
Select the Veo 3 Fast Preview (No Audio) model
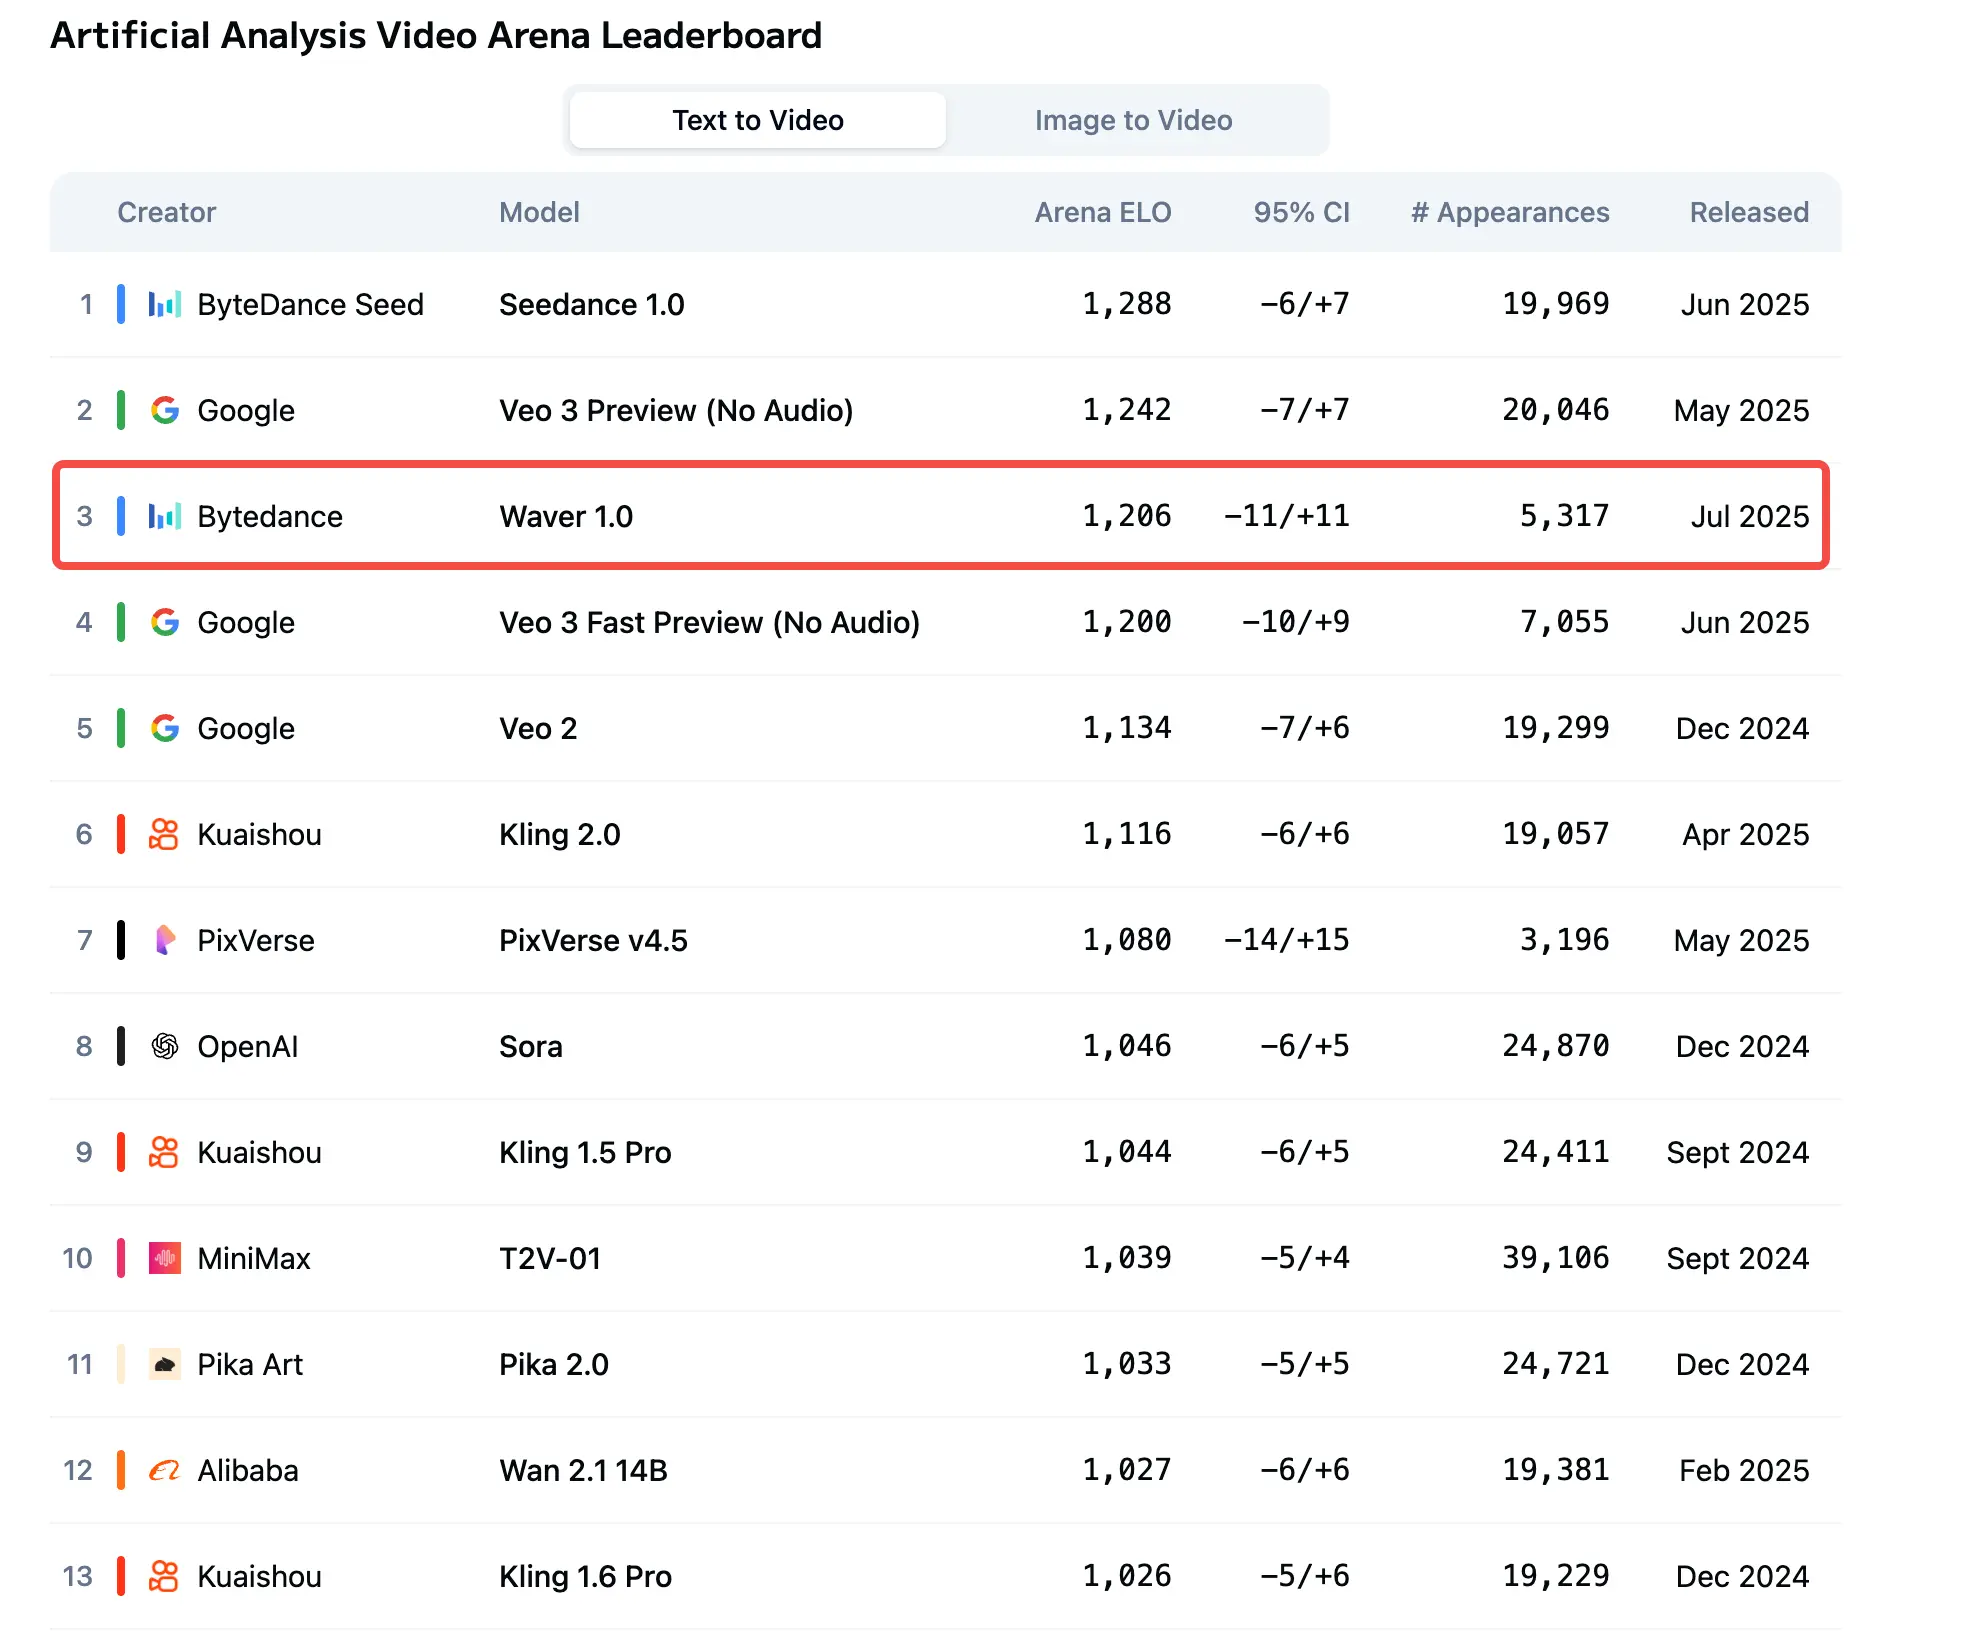click(x=709, y=622)
